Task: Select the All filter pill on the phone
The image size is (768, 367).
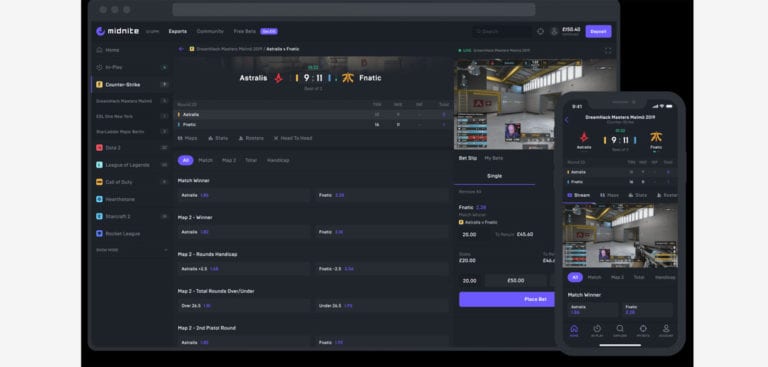Action: pos(575,277)
